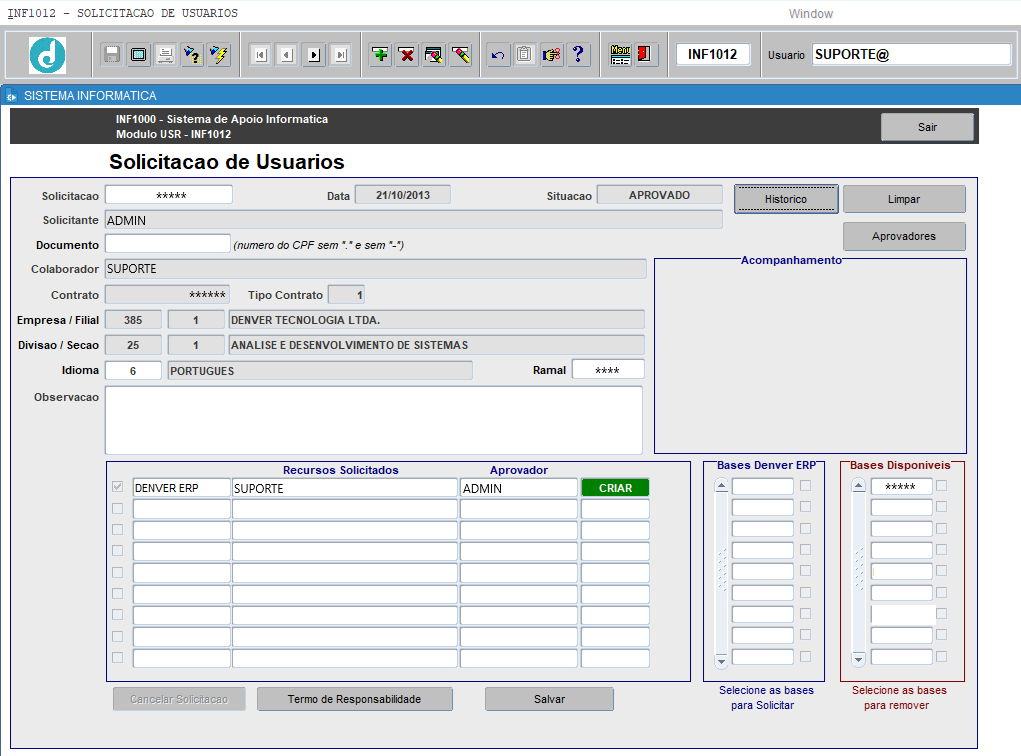
Task: Click the blue Undo arrow icon
Action: tap(498, 55)
